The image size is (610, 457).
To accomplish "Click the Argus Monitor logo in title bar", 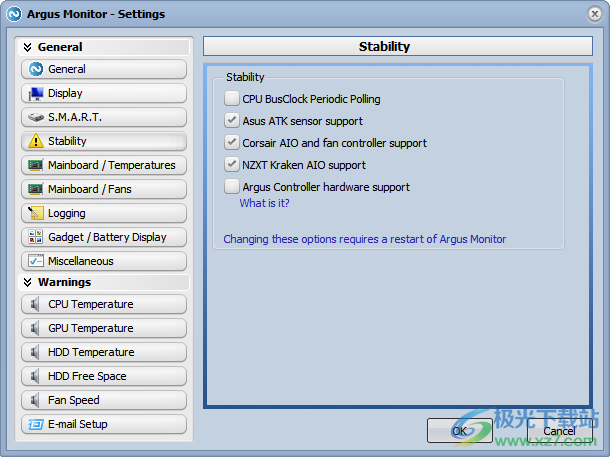I will [14, 14].
